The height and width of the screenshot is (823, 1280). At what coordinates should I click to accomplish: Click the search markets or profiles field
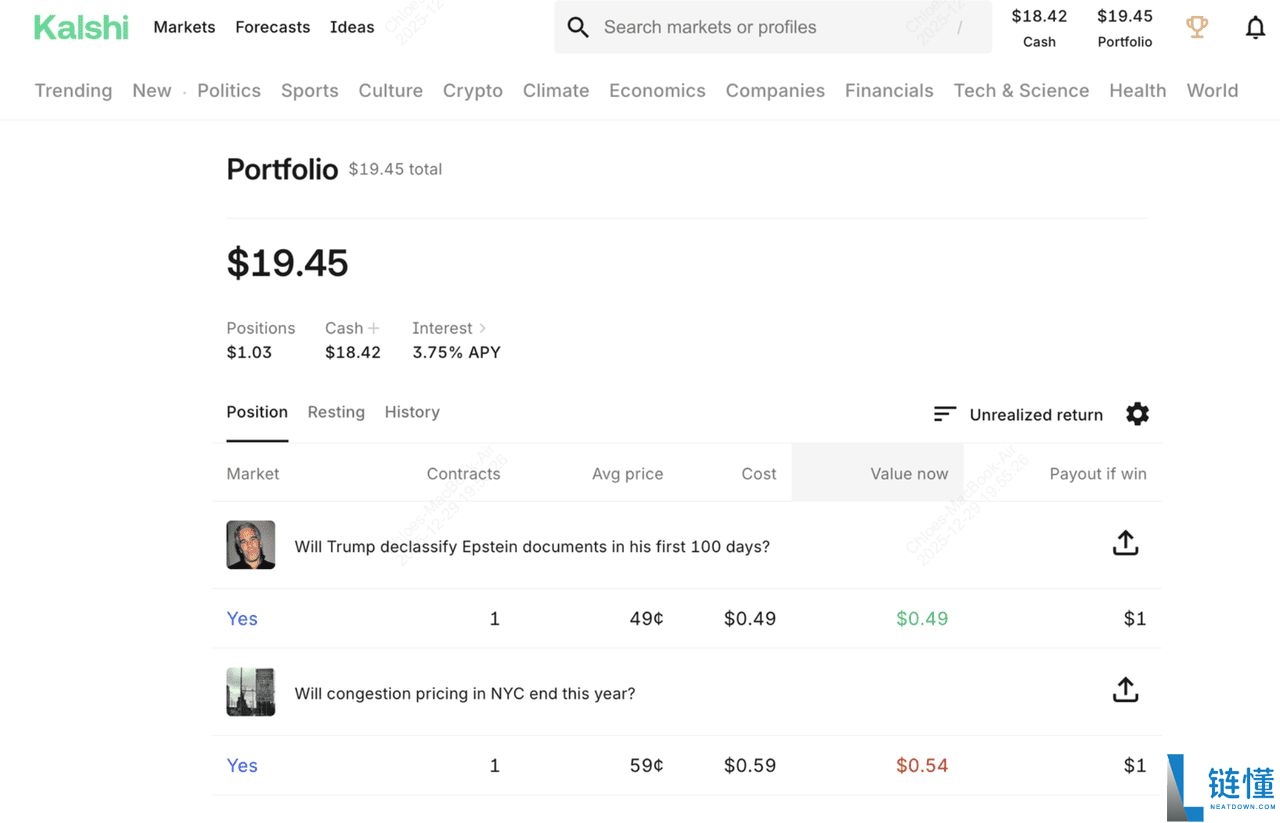pyautogui.click(x=773, y=27)
